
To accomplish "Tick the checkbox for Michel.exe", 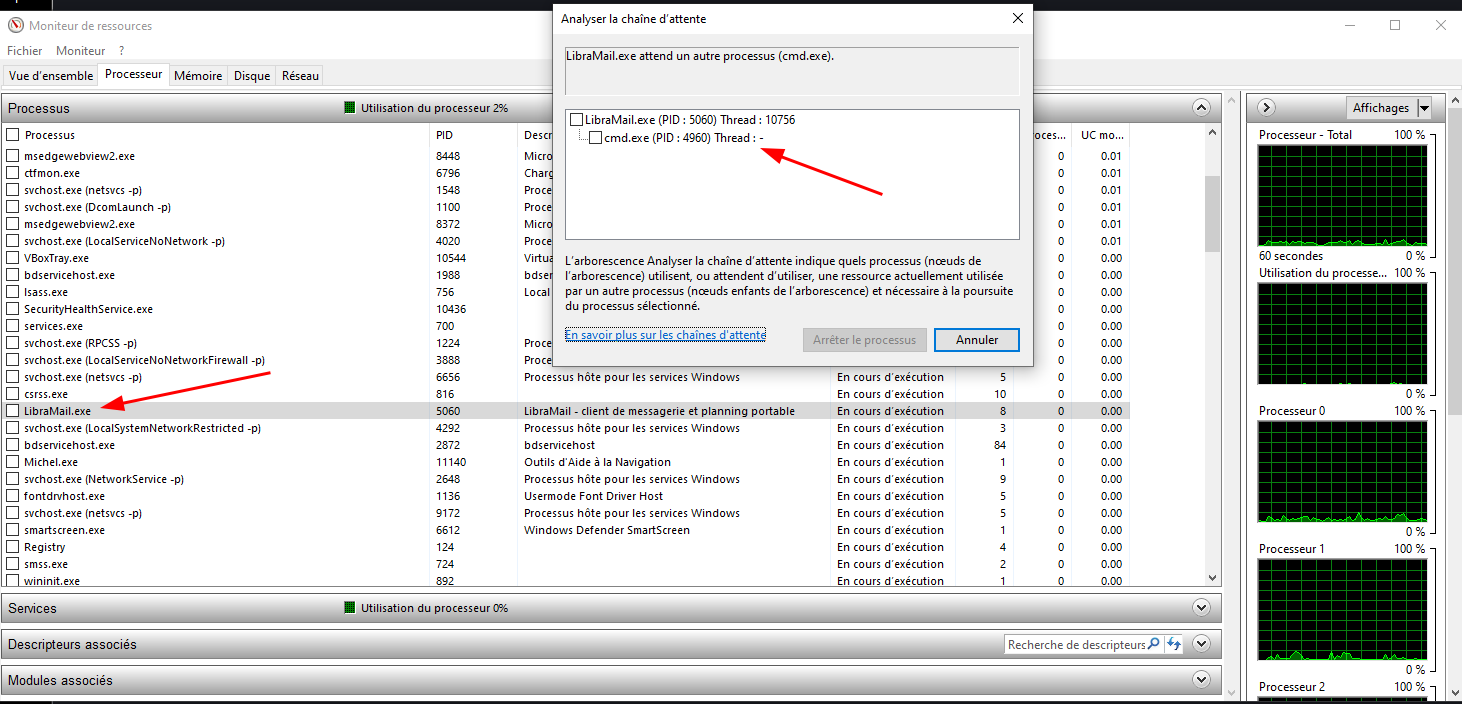I will [x=13, y=462].
